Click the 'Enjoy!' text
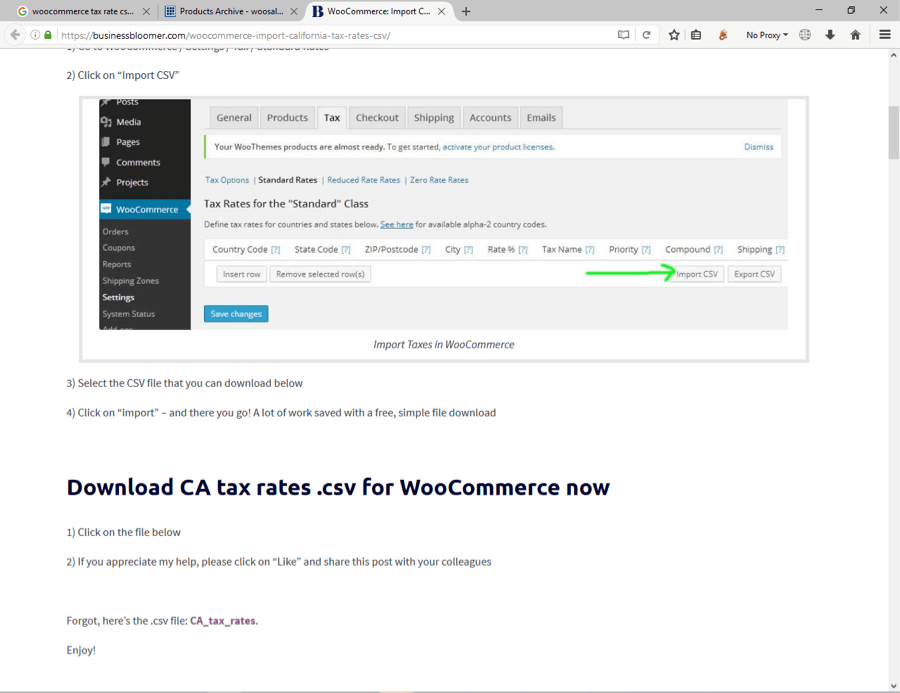 click(x=81, y=651)
